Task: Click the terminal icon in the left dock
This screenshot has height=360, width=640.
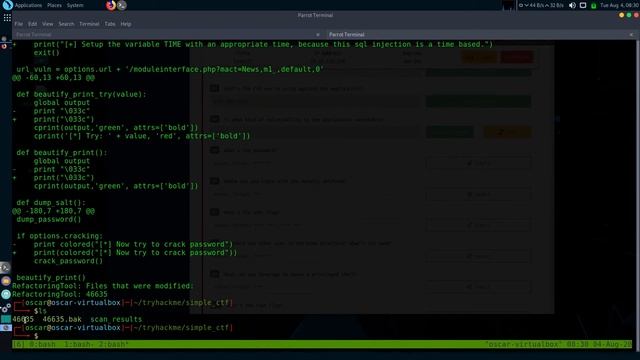Action: pyautogui.click(x=6, y=268)
